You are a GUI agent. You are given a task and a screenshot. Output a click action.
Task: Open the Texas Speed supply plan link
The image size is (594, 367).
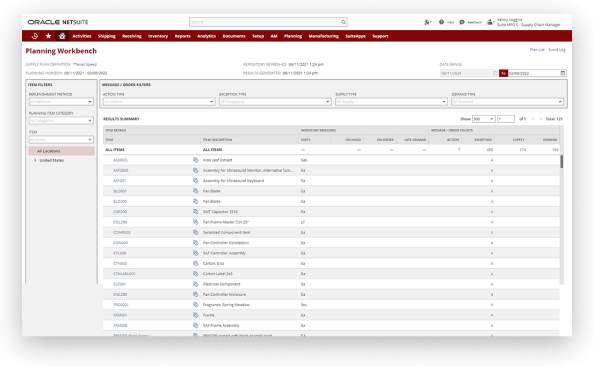point(85,64)
